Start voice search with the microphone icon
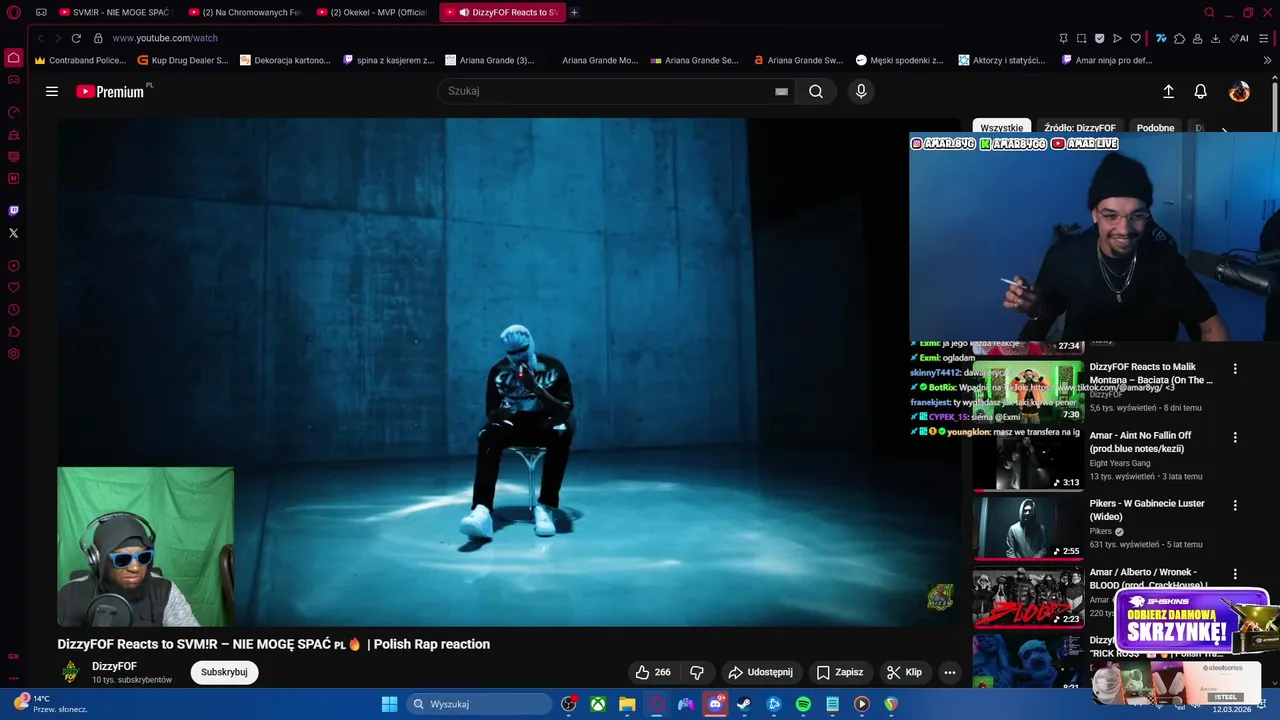 pos(861,91)
